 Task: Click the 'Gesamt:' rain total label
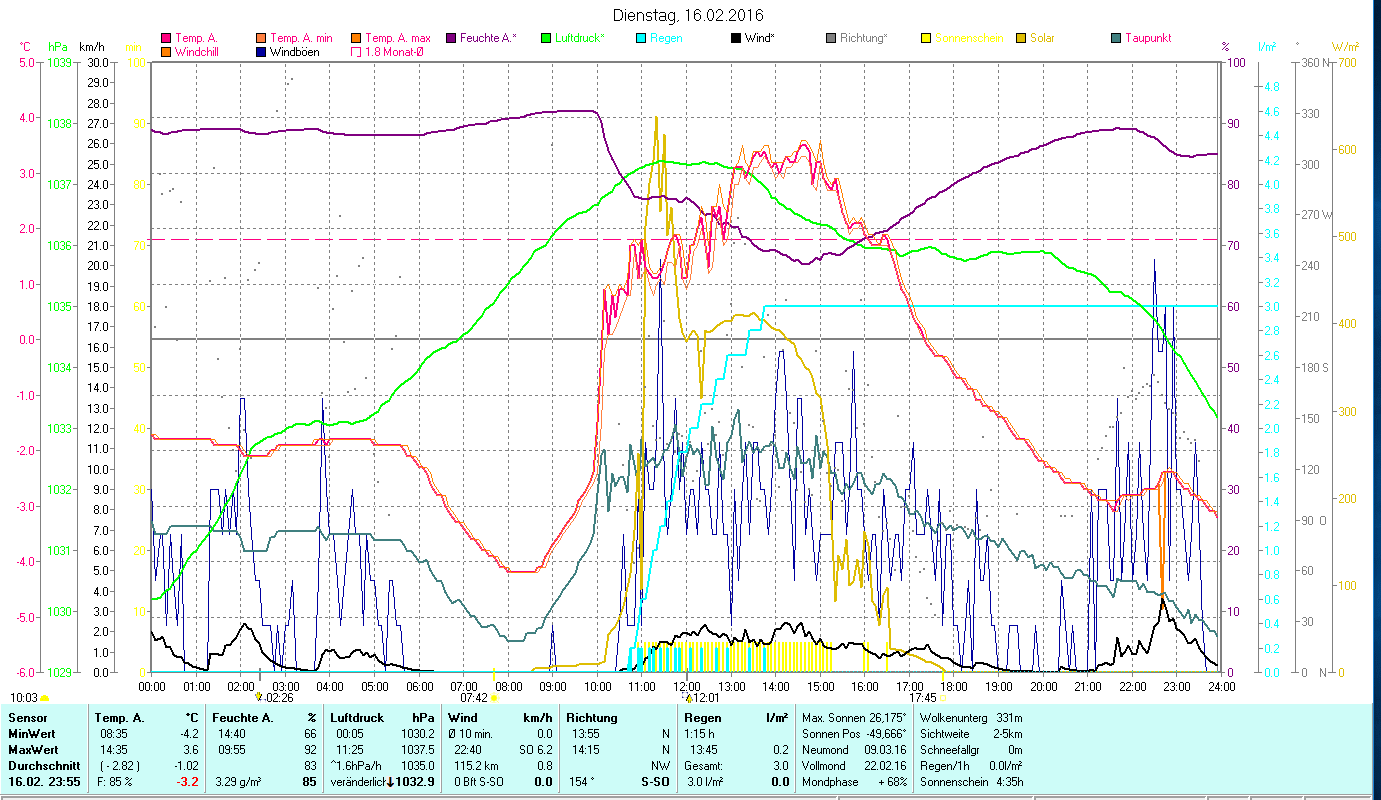[704, 766]
